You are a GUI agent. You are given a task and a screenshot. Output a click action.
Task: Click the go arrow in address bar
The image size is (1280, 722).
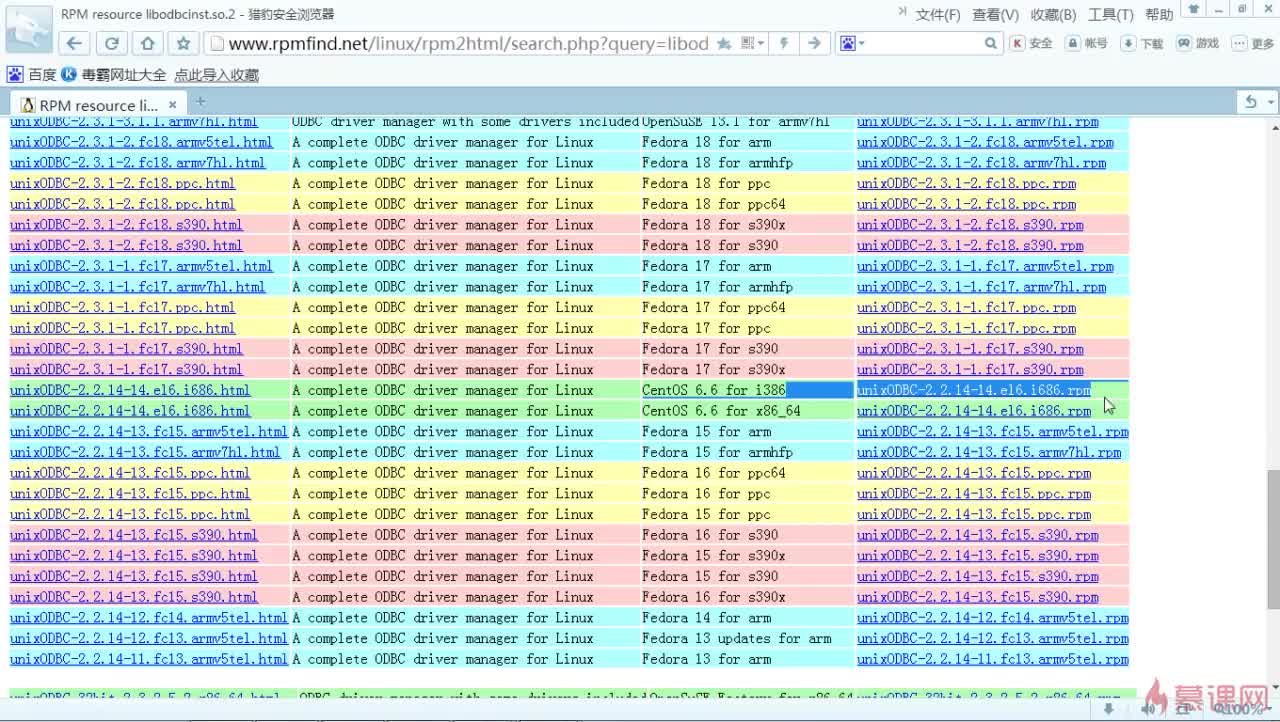coord(814,43)
